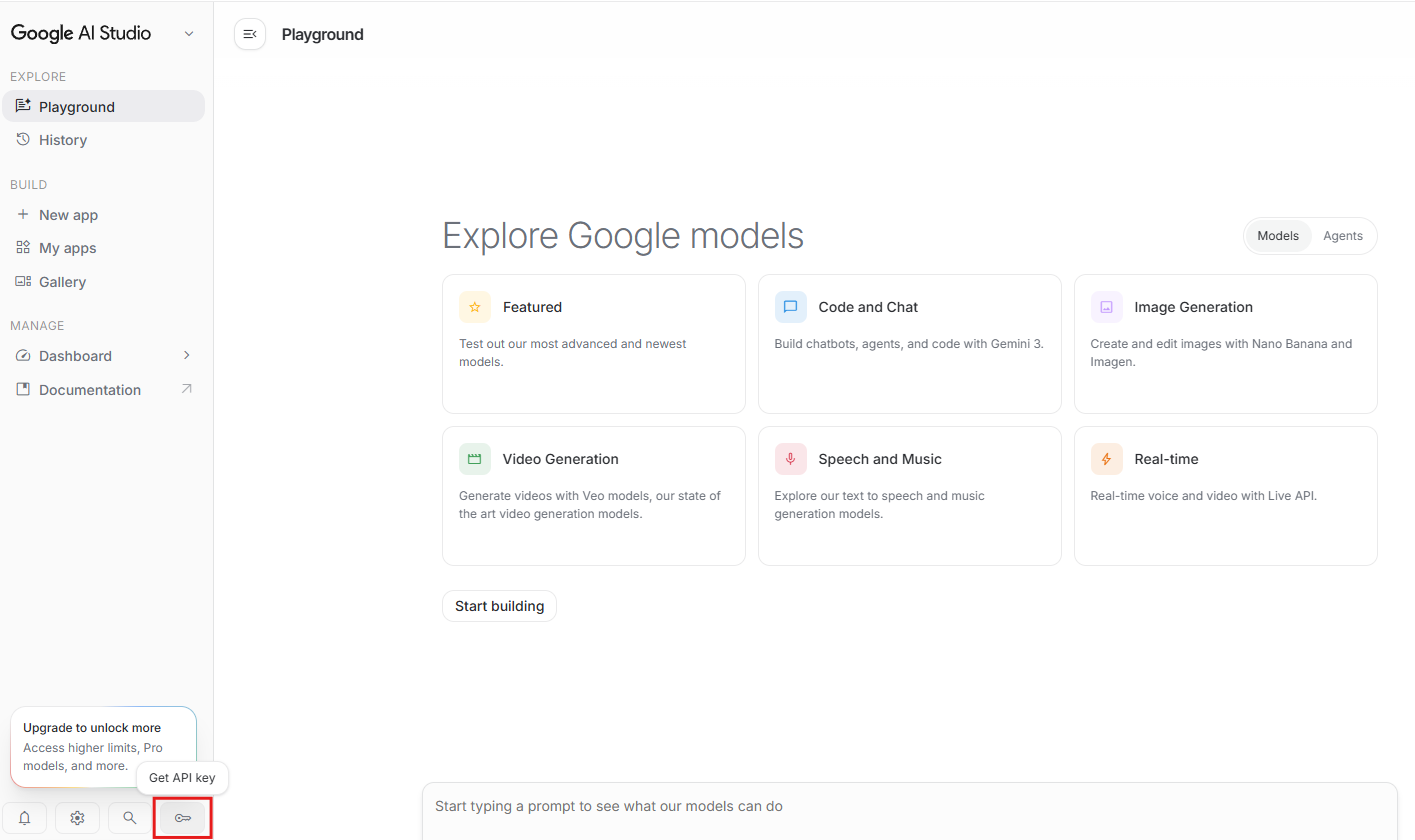Open Playground in the sidebar
This screenshot has height=840, width=1415.
click(x=103, y=106)
